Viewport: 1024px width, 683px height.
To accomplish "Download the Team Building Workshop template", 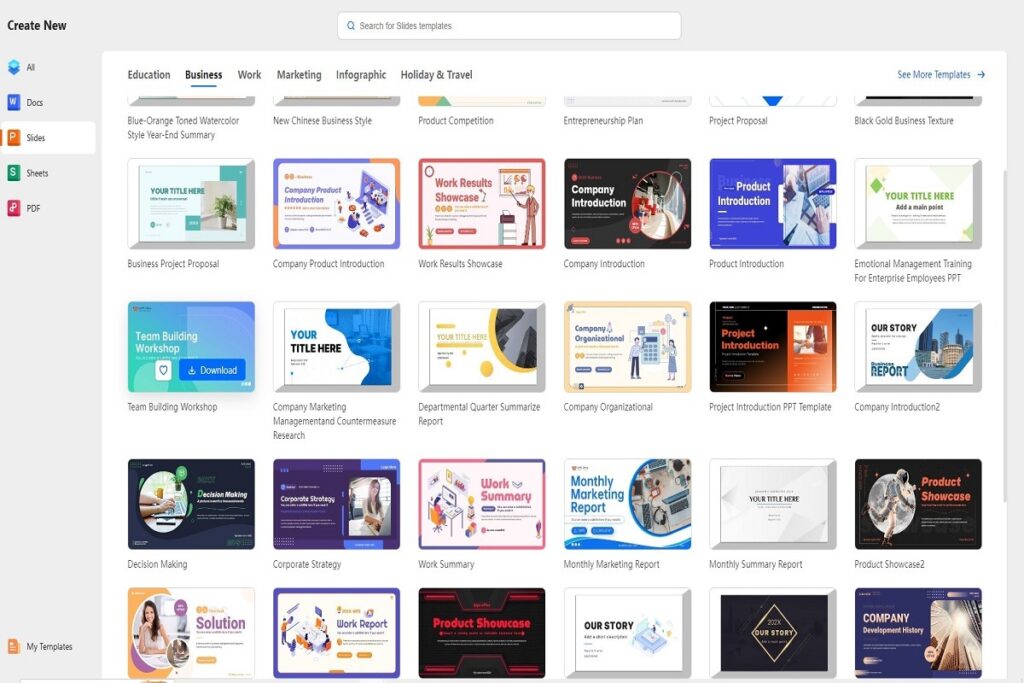I will [x=211, y=370].
